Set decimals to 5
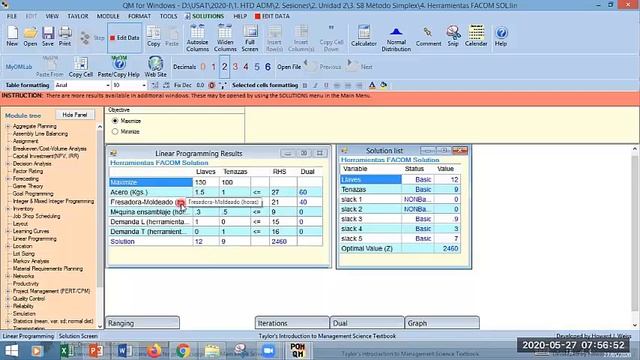The image size is (640, 360). pyautogui.click(x=257, y=67)
